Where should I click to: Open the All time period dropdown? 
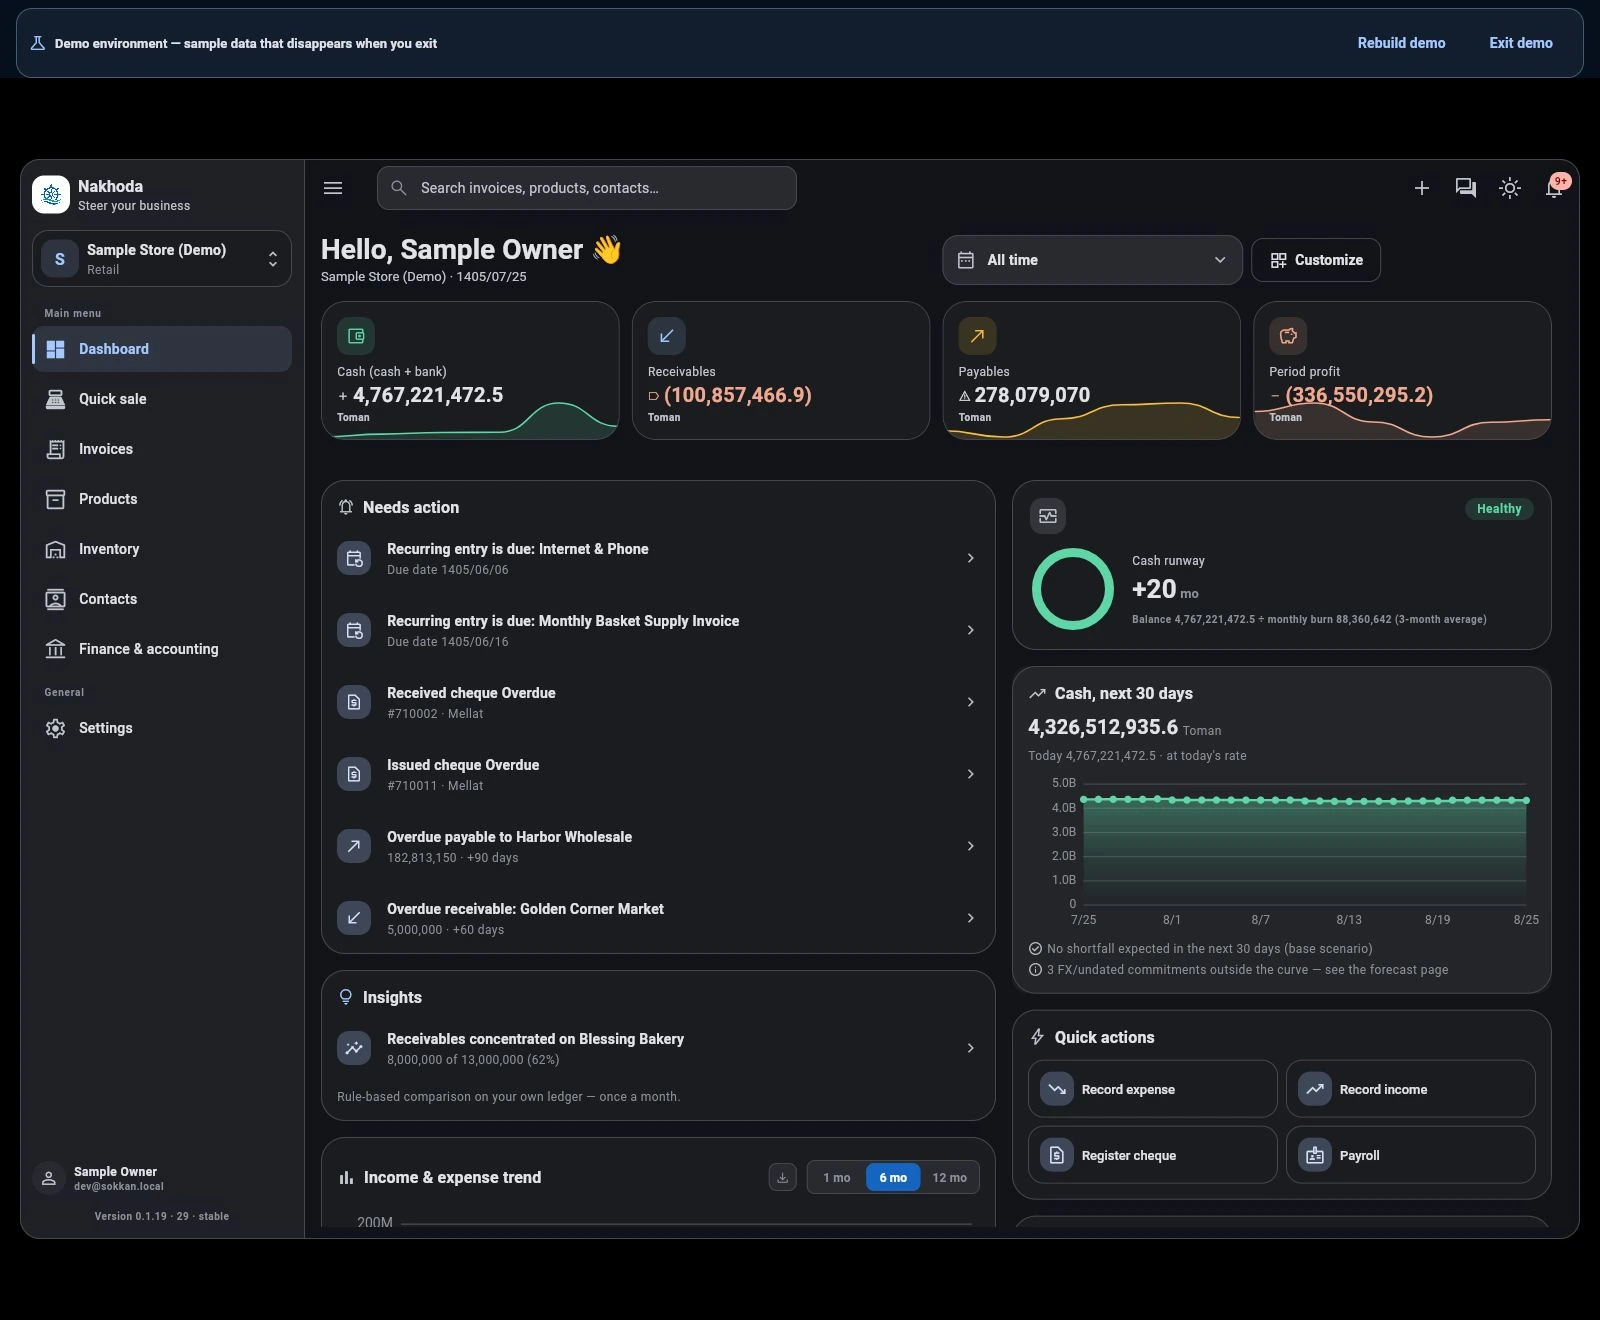tap(1092, 260)
